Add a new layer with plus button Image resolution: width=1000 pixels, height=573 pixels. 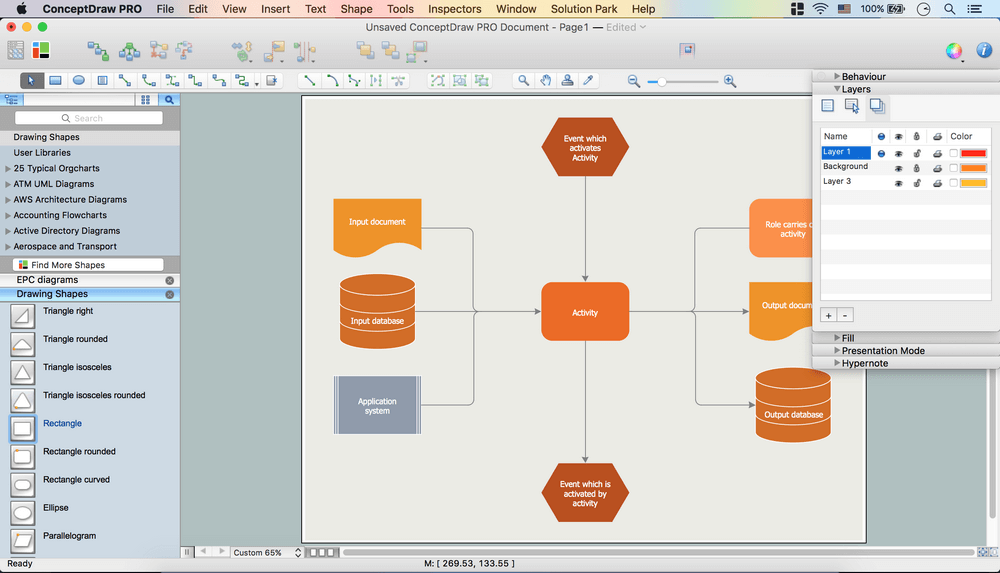pyautogui.click(x=828, y=315)
